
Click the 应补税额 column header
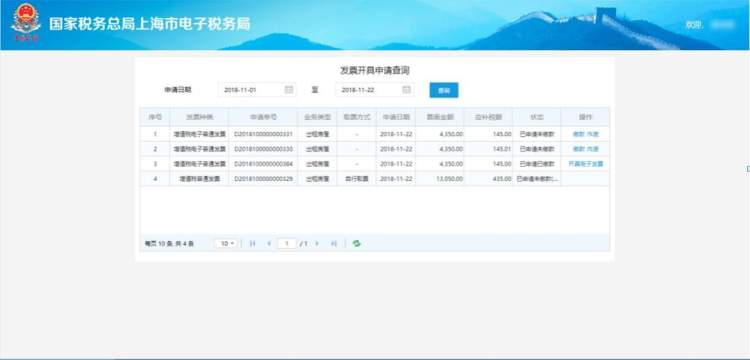tap(488, 117)
